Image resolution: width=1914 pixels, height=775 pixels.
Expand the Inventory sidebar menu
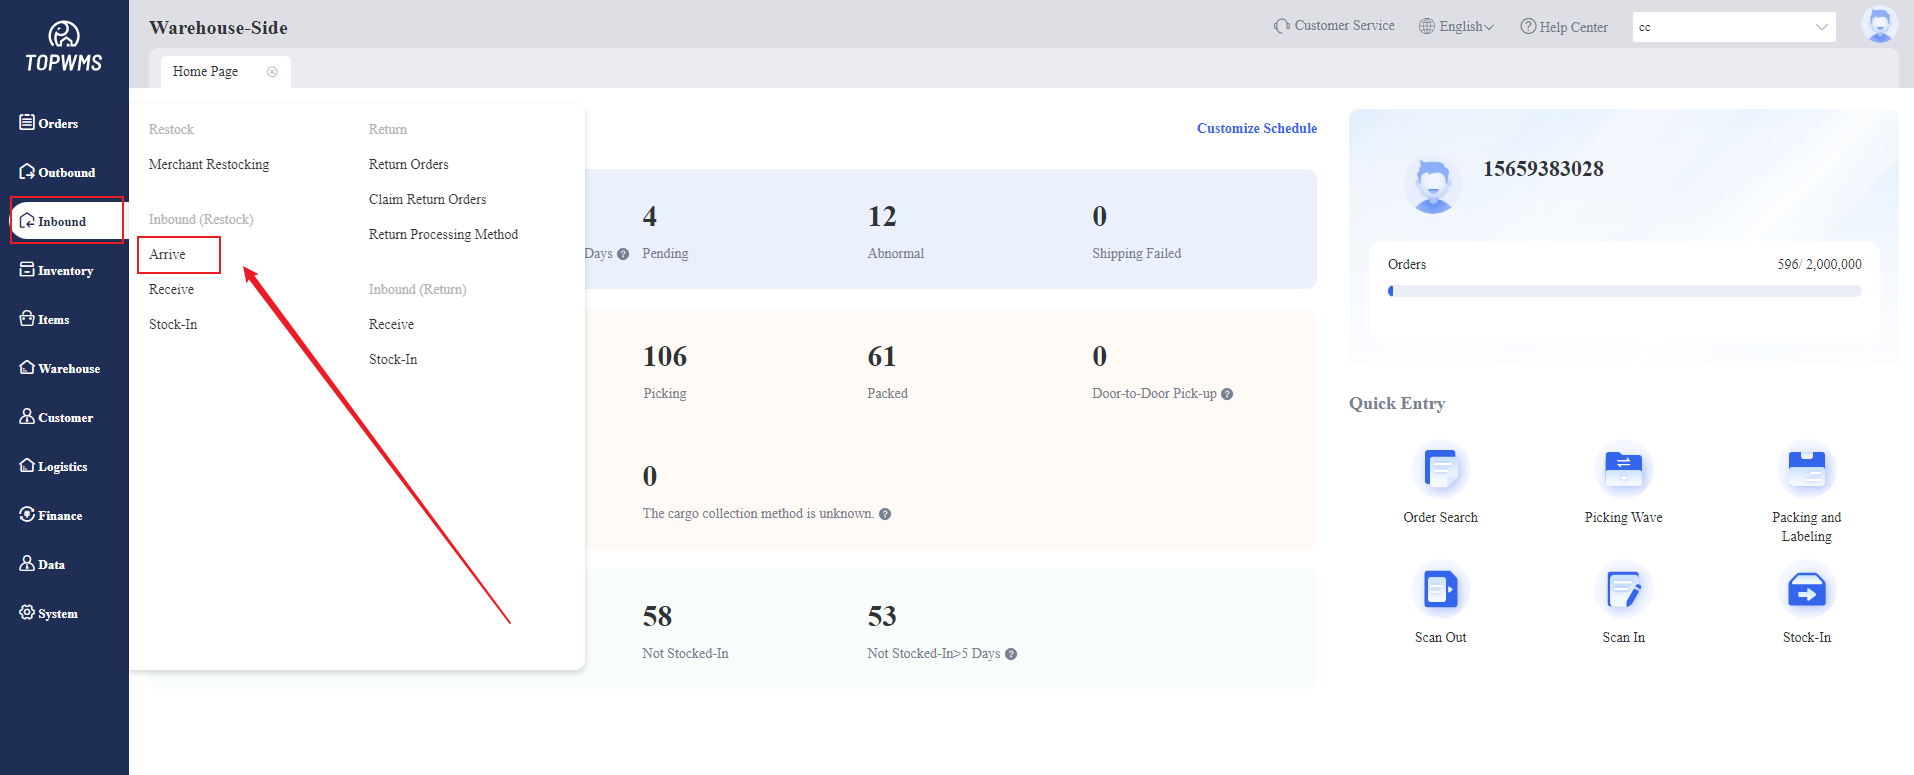[x=64, y=271]
